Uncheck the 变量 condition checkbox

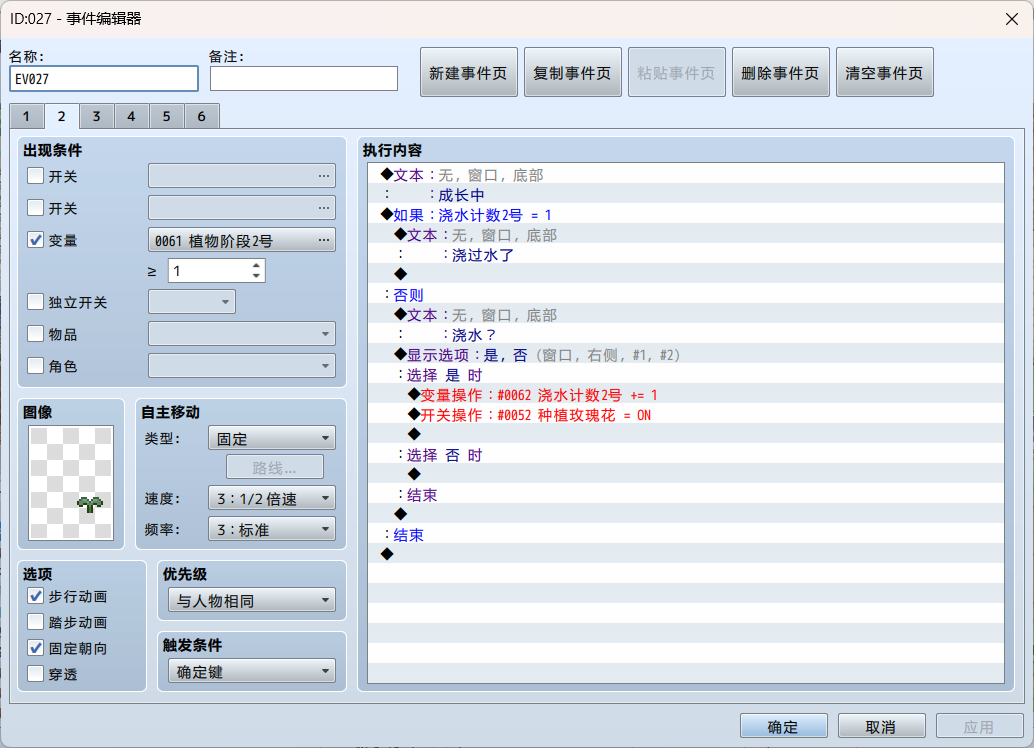(x=36, y=240)
